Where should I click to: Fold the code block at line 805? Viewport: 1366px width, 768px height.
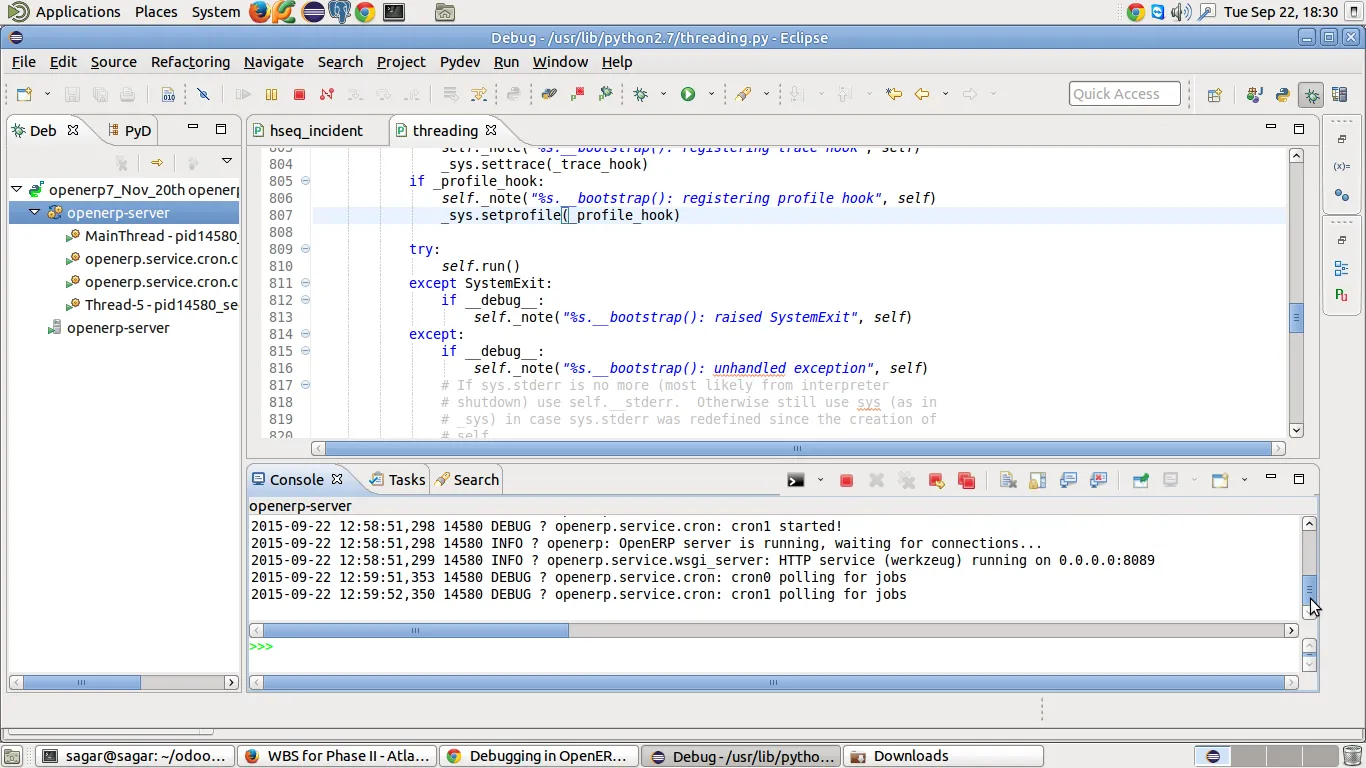305,181
